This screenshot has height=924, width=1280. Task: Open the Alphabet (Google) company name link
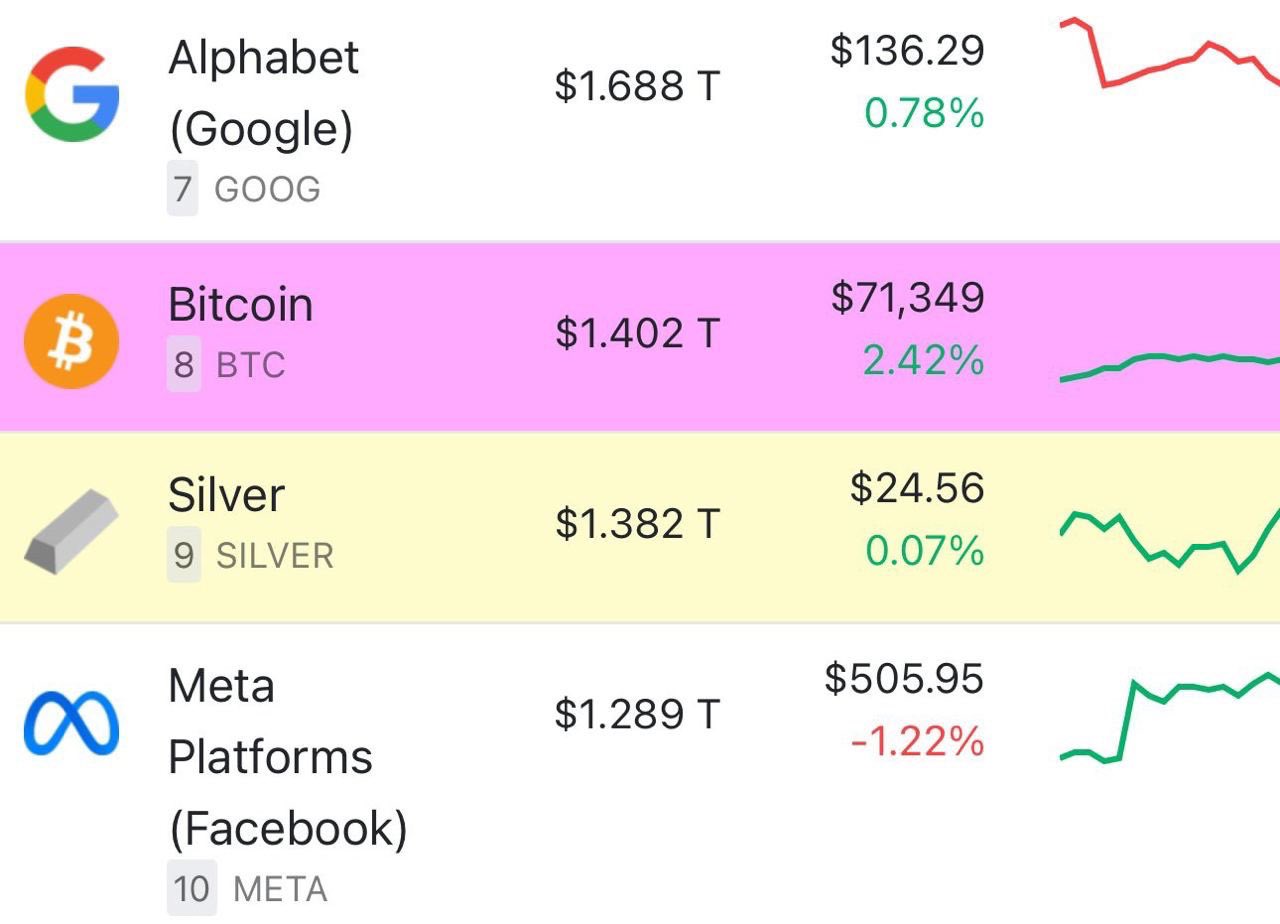(263, 93)
